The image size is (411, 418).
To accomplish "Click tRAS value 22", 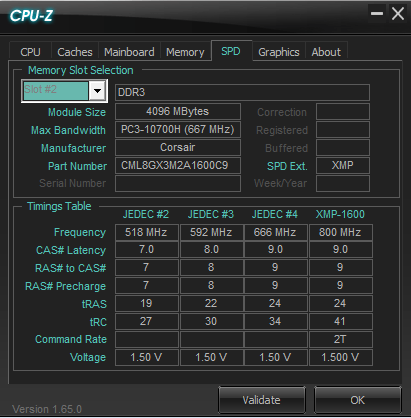I will [x=211, y=303].
